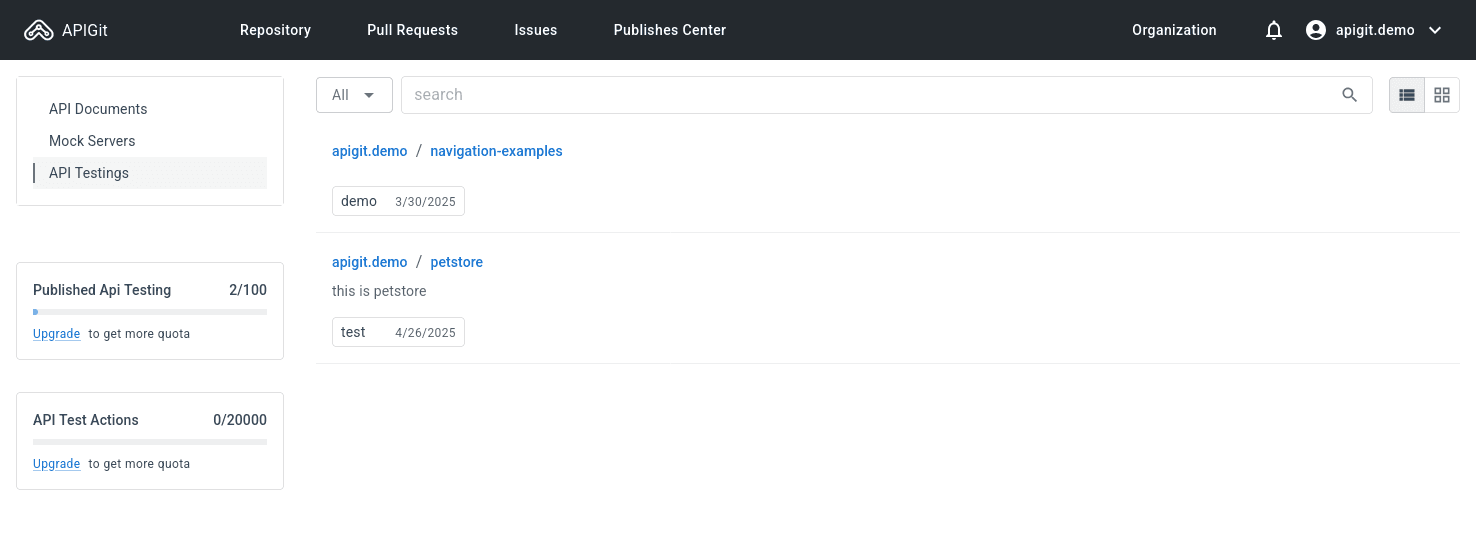This screenshot has width=1476, height=541.
Task: Open the test published tag dated 4/26/2025
Action: 398,332
